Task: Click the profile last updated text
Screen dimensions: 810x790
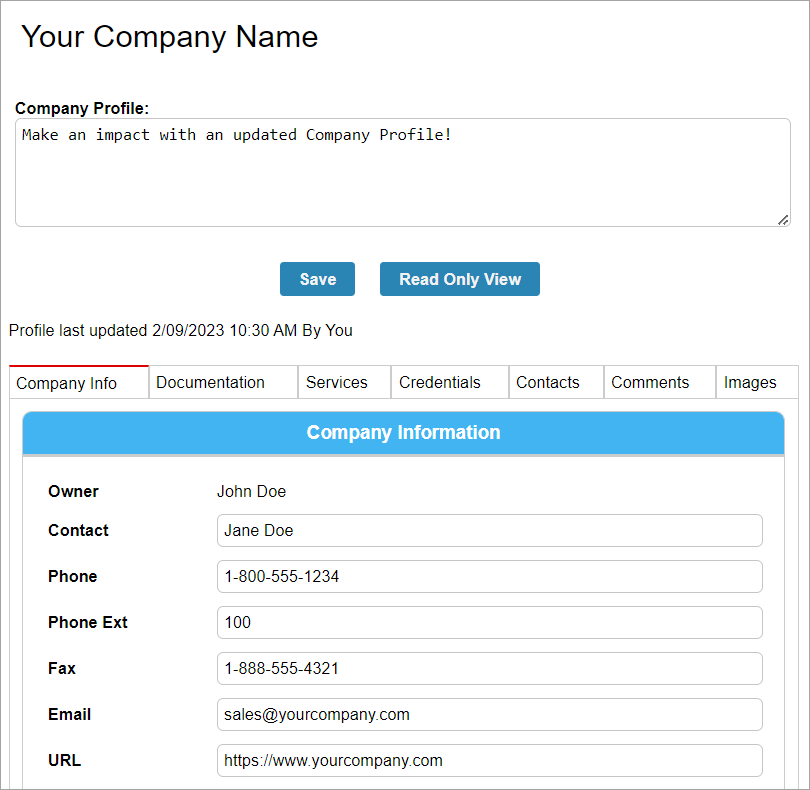Action: (181, 330)
